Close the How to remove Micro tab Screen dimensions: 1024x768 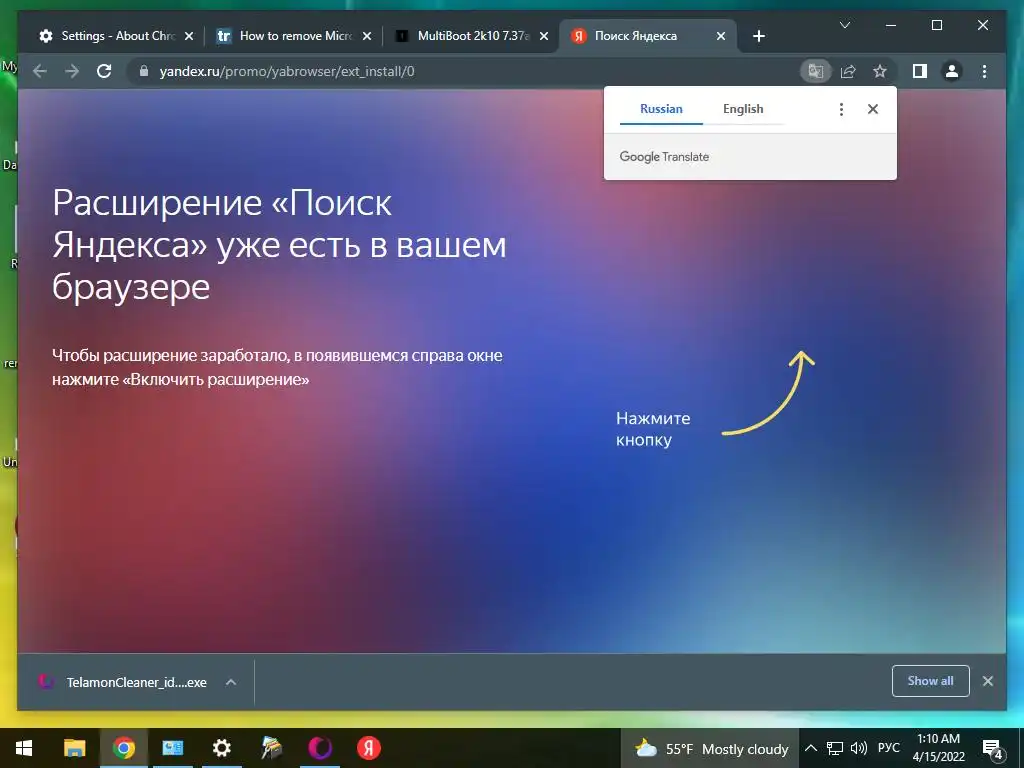coord(366,36)
